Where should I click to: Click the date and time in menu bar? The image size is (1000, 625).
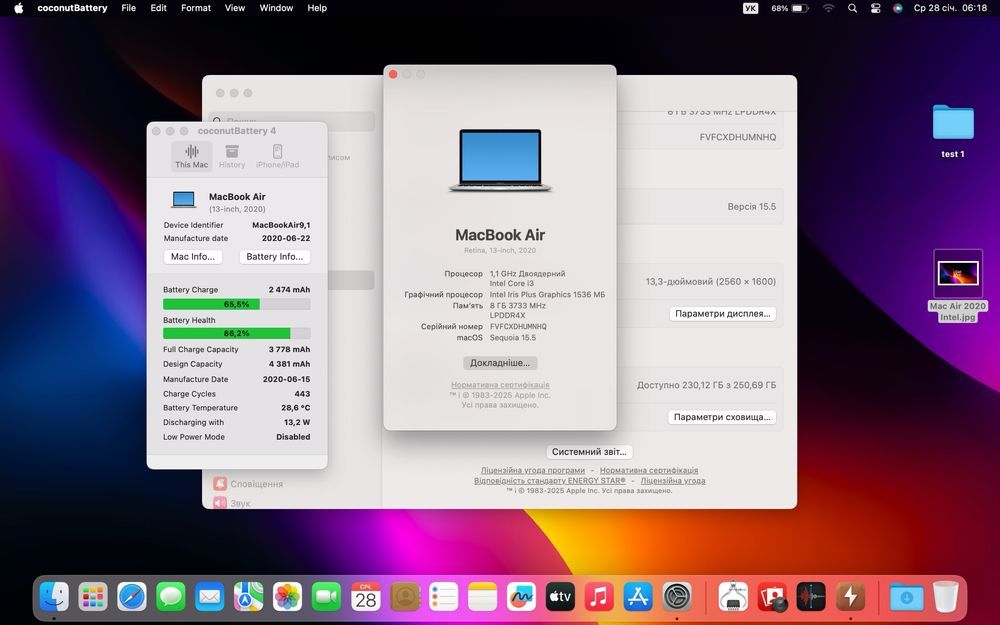coord(950,8)
